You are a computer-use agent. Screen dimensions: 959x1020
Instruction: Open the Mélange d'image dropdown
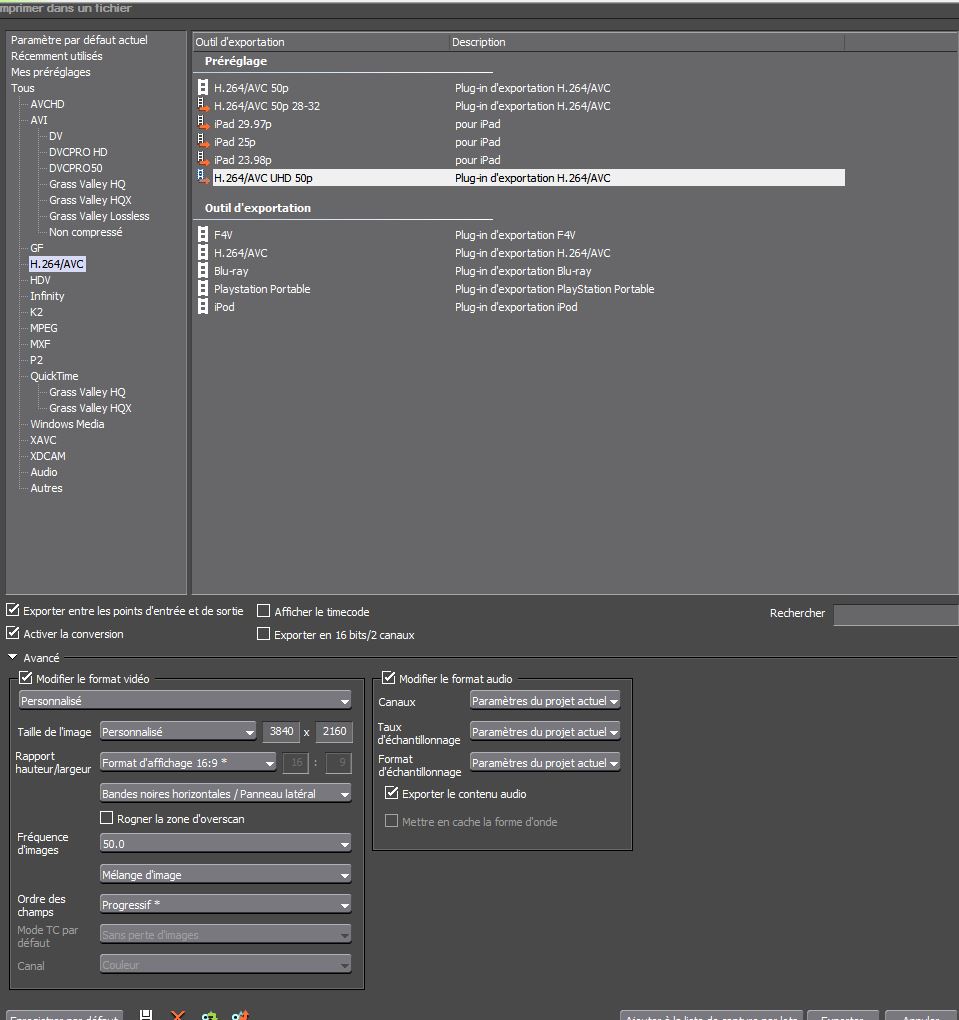click(226, 875)
